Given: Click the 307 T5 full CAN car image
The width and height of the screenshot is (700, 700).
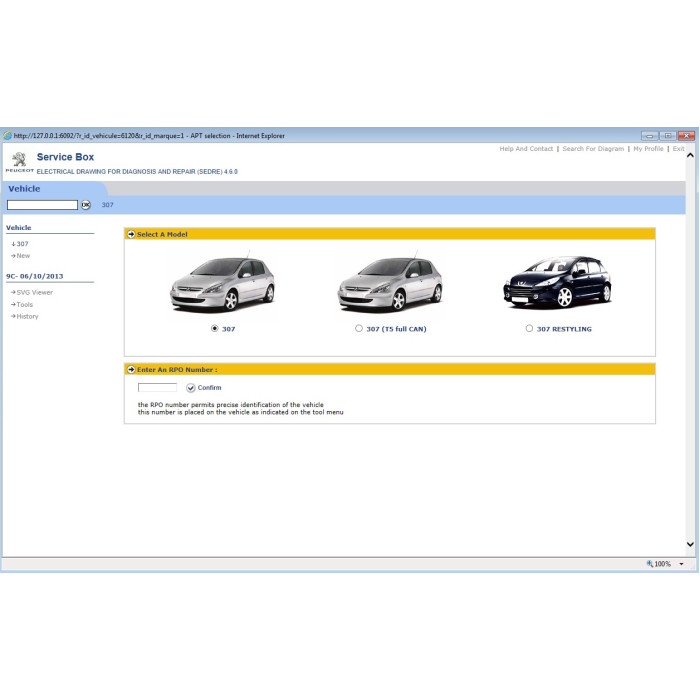Looking at the screenshot, I should (x=390, y=283).
